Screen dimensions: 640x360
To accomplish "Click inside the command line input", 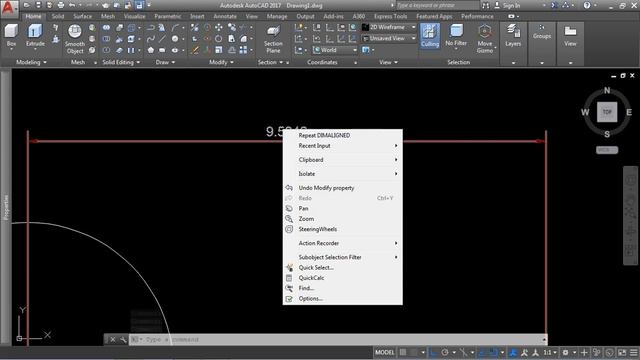I will pos(339,340).
